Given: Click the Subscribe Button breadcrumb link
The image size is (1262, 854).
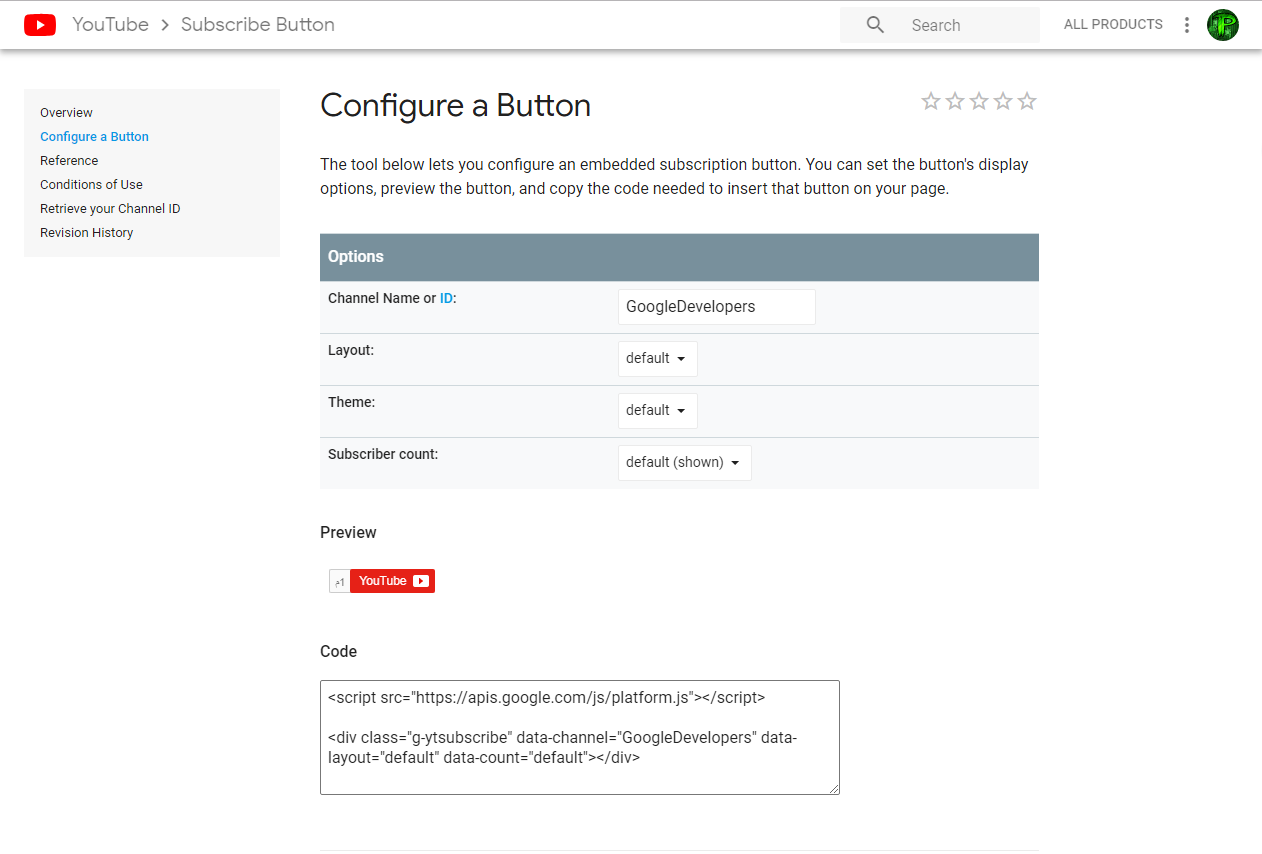Looking at the screenshot, I should click(258, 25).
